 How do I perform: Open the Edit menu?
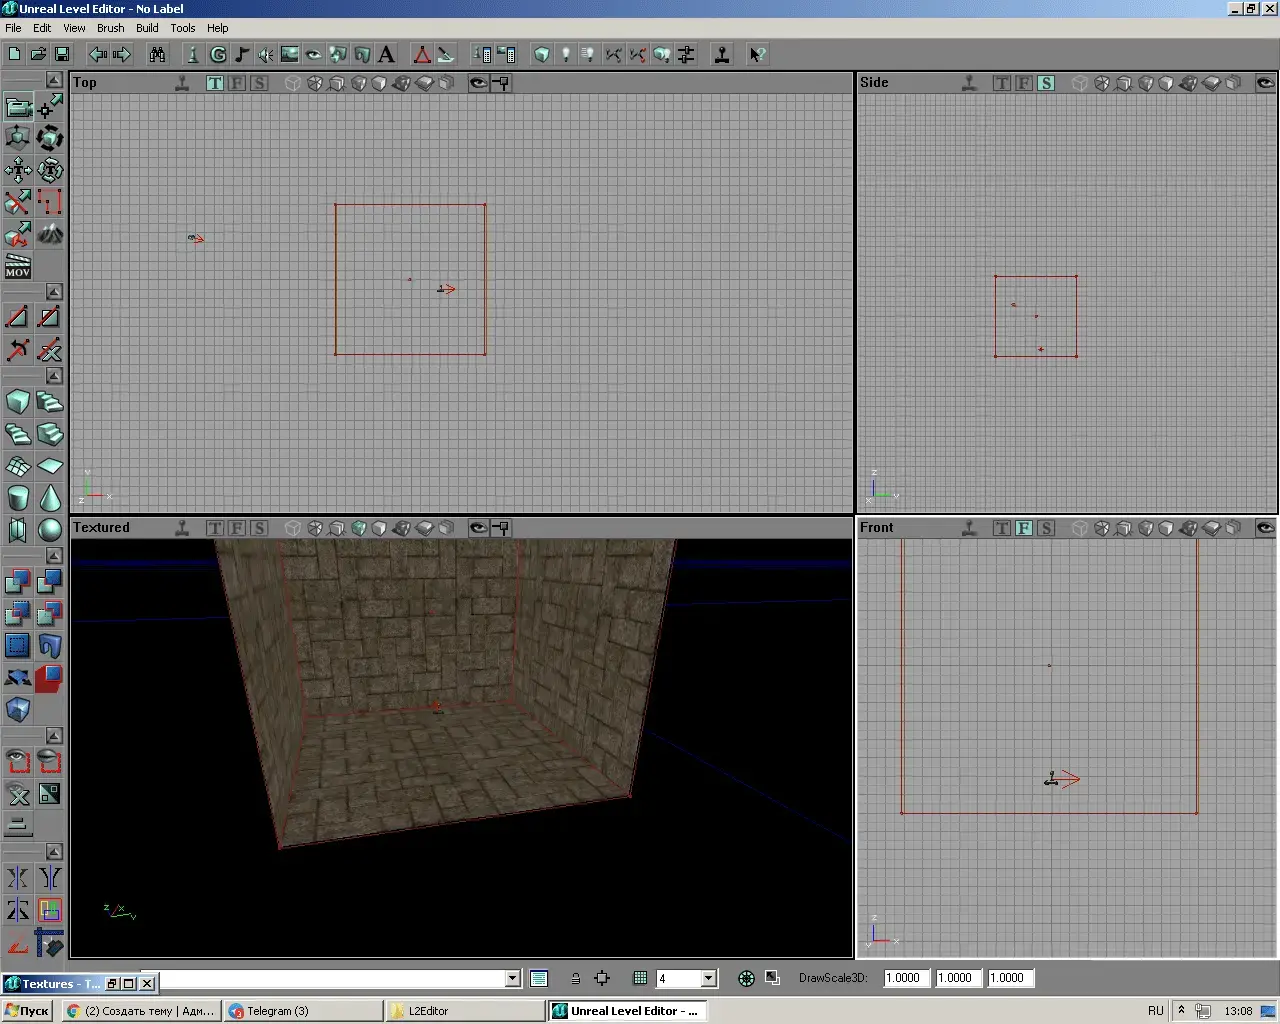pos(42,28)
